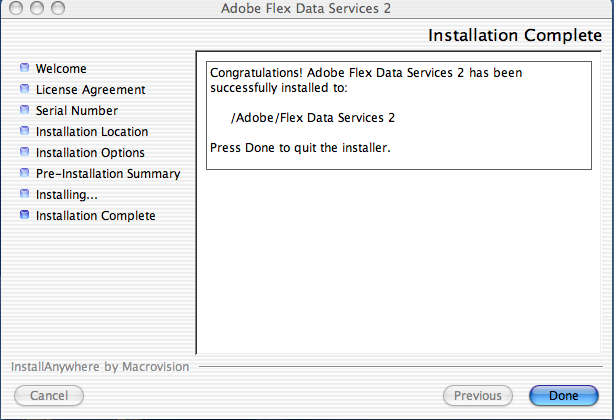The height and width of the screenshot is (420, 614).
Task: Click the Cancel button
Action: (49, 395)
